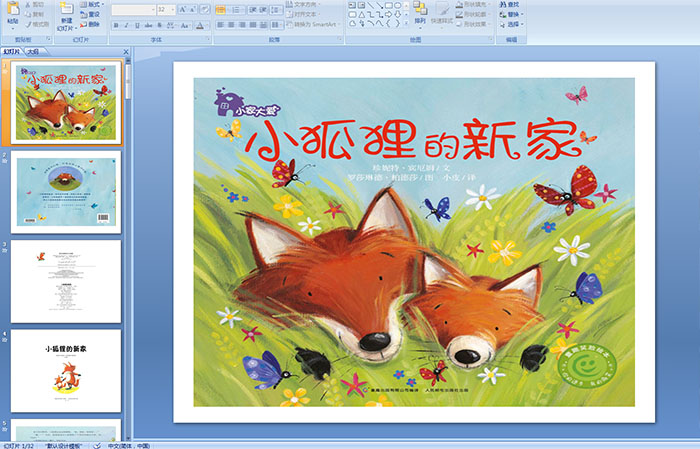Viewport: 700px width, 449px height.
Task: Select the Down Arrow block shape
Action: point(398,15)
